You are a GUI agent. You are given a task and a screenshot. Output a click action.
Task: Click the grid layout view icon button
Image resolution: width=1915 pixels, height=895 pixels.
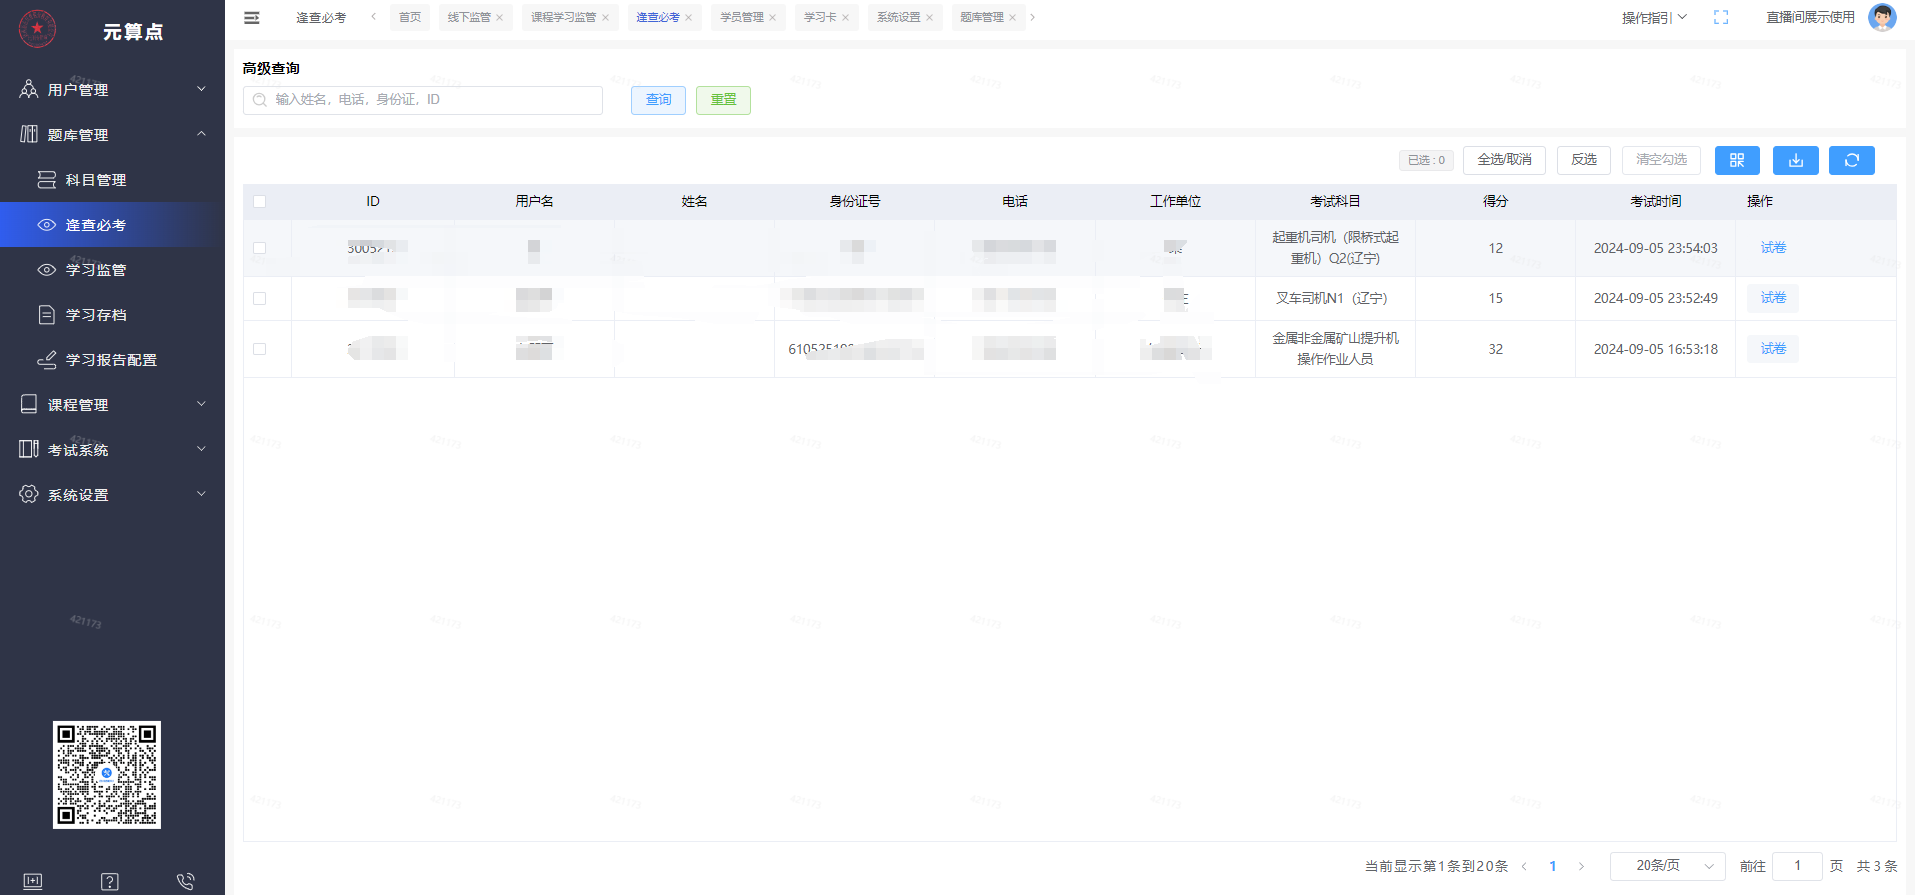click(1737, 160)
